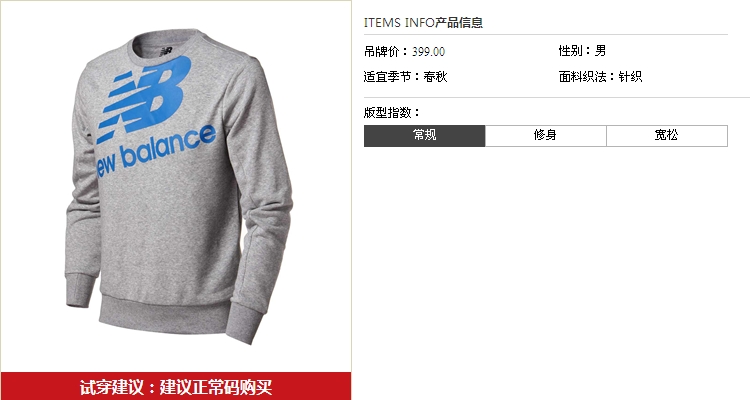
Task: Click the red 试穿建议 banner
Action: pos(176,386)
